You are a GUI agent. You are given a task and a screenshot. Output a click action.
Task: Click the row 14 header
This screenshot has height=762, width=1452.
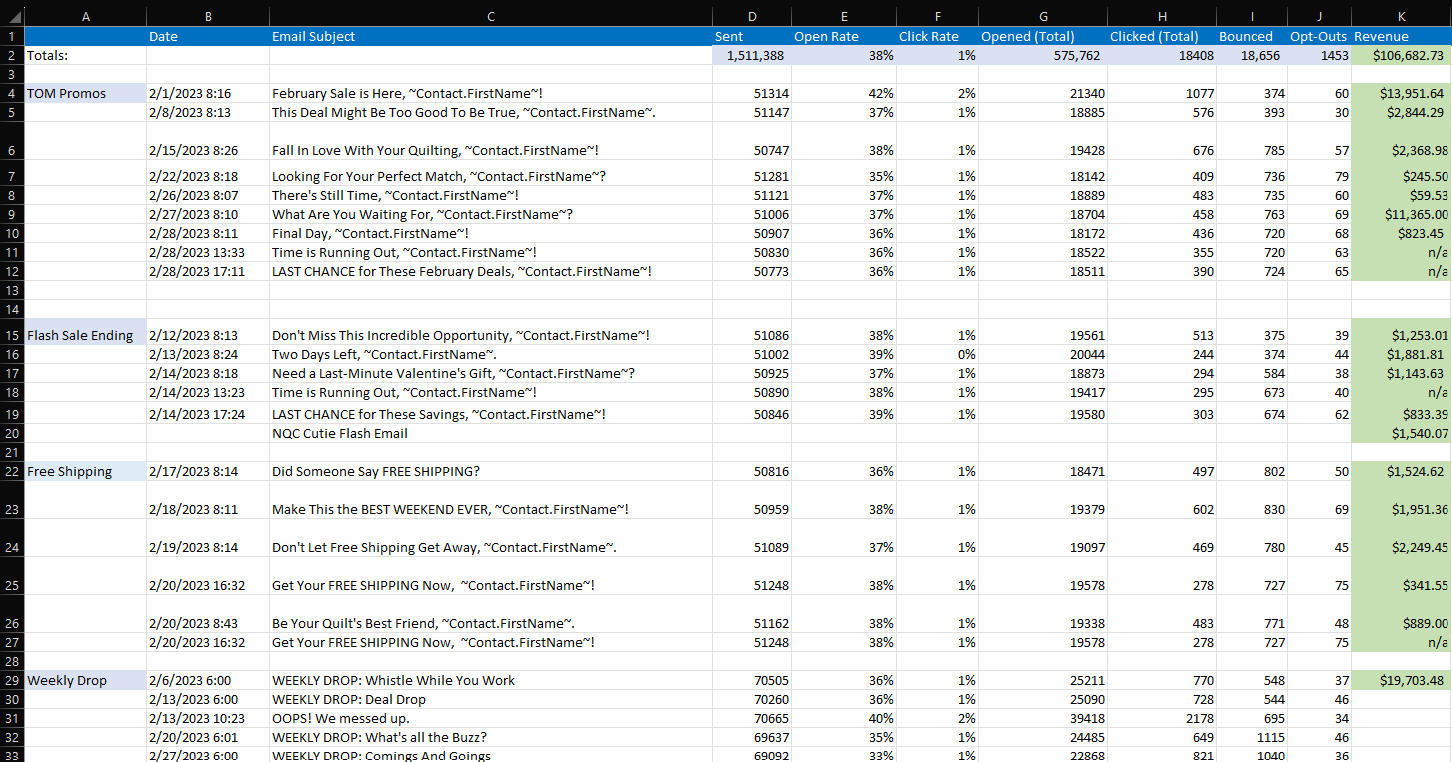tap(11, 309)
